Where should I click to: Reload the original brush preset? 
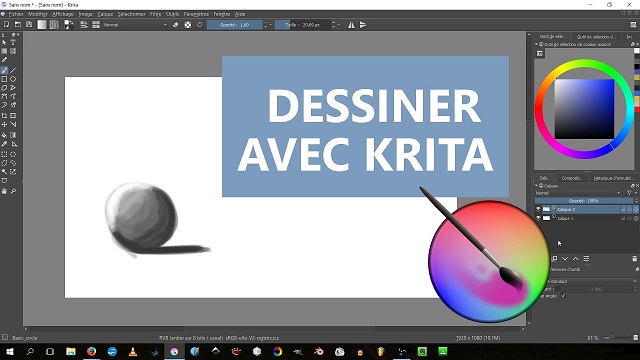(x=200, y=25)
